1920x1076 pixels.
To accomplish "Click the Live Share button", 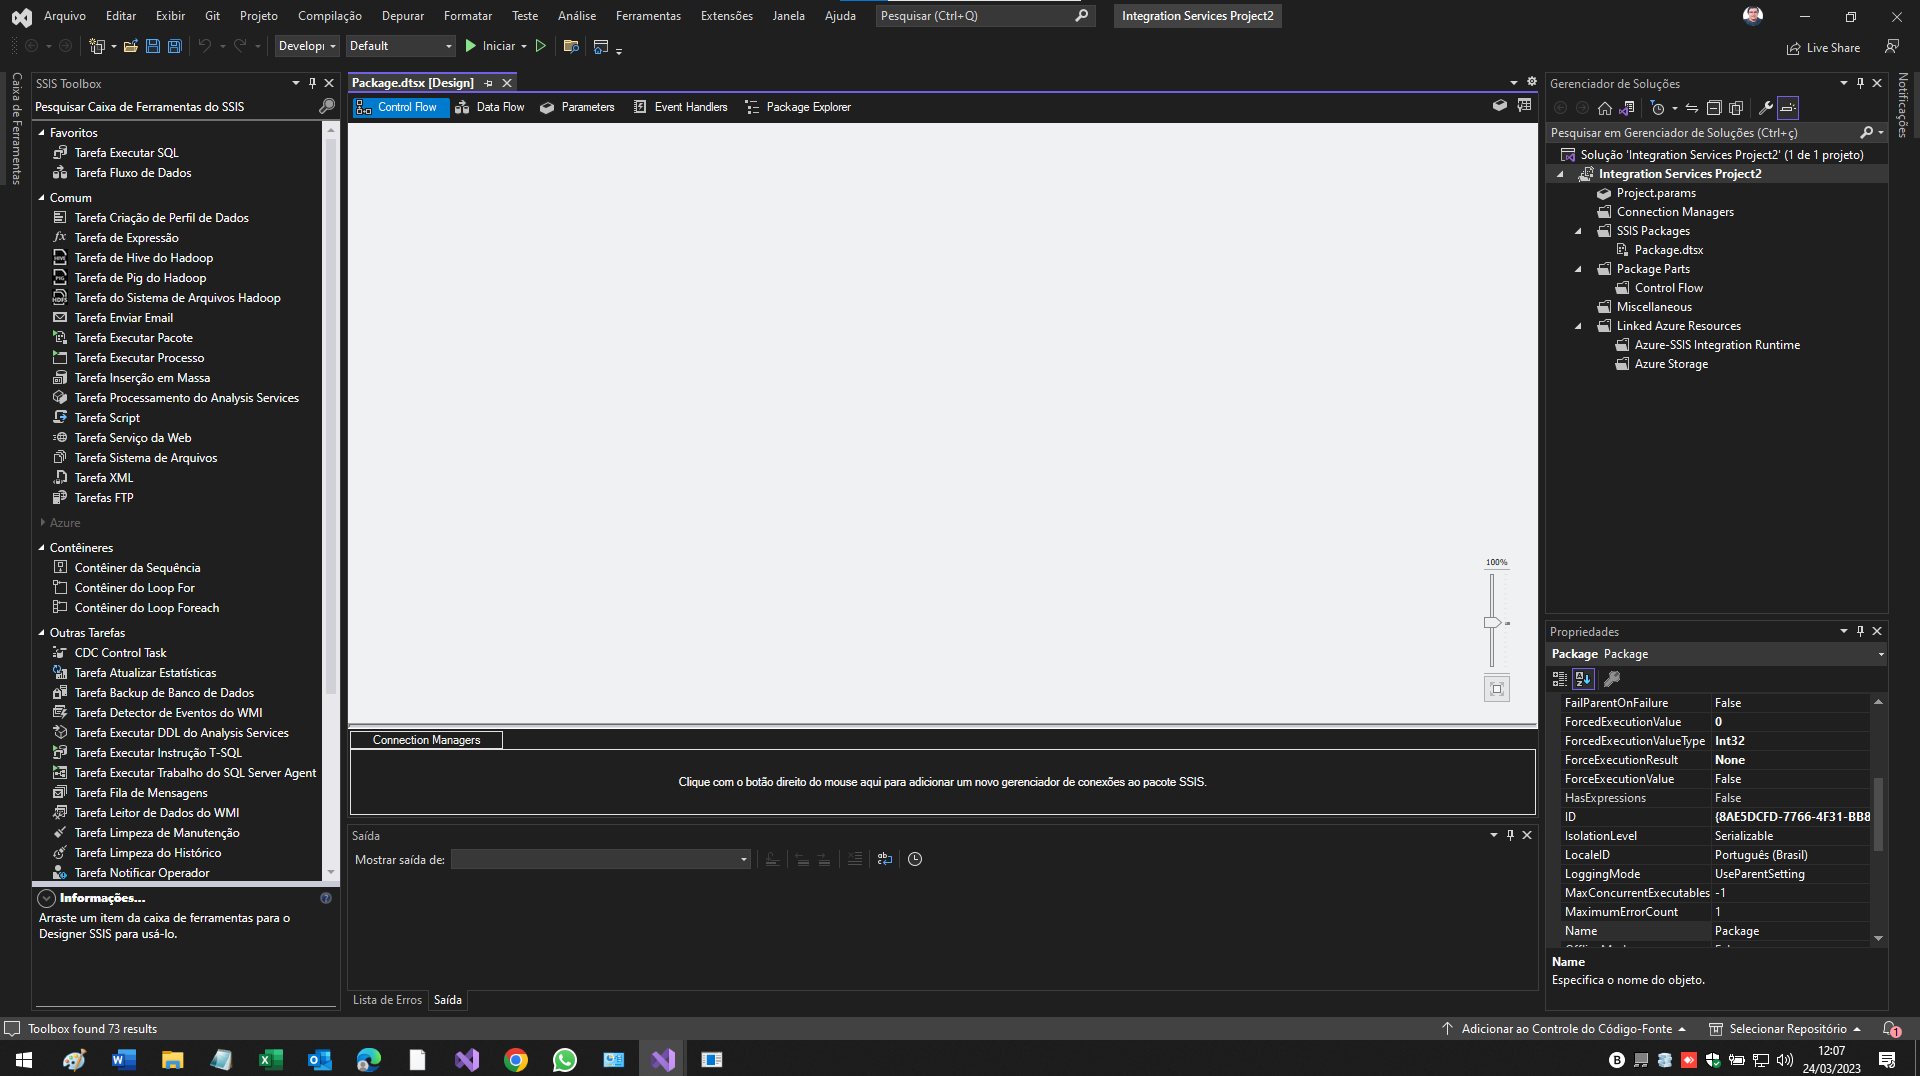I will coord(1823,48).
